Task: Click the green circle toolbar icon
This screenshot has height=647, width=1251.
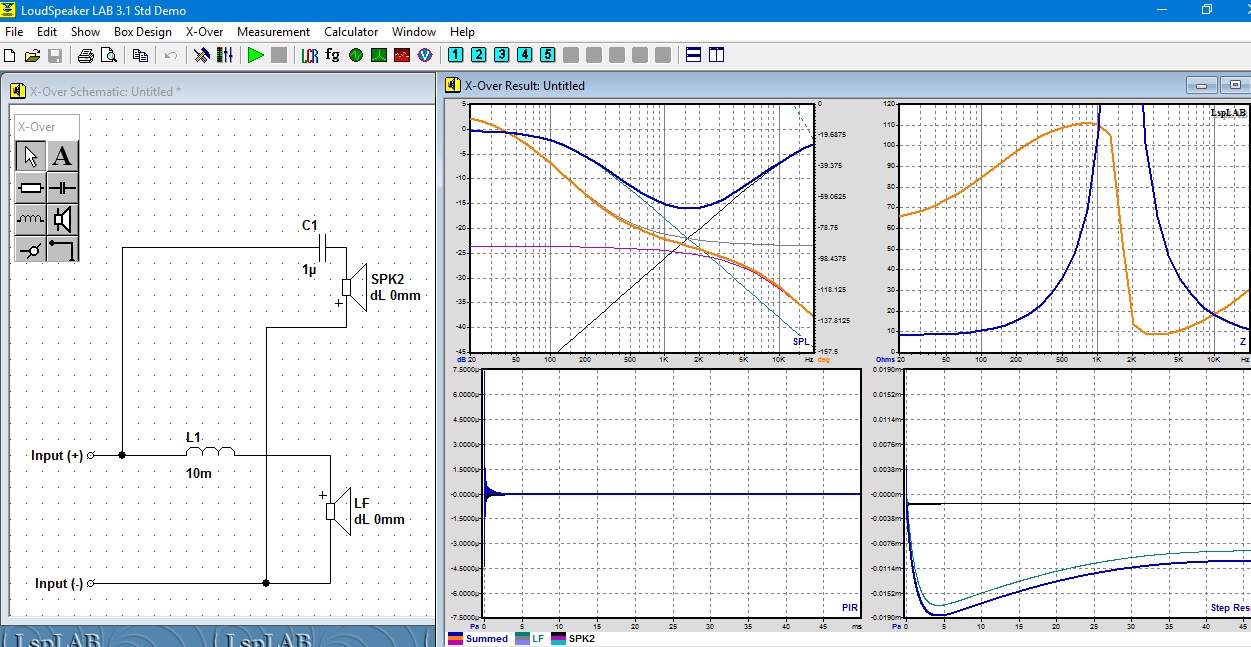Action: coord(356,55)
